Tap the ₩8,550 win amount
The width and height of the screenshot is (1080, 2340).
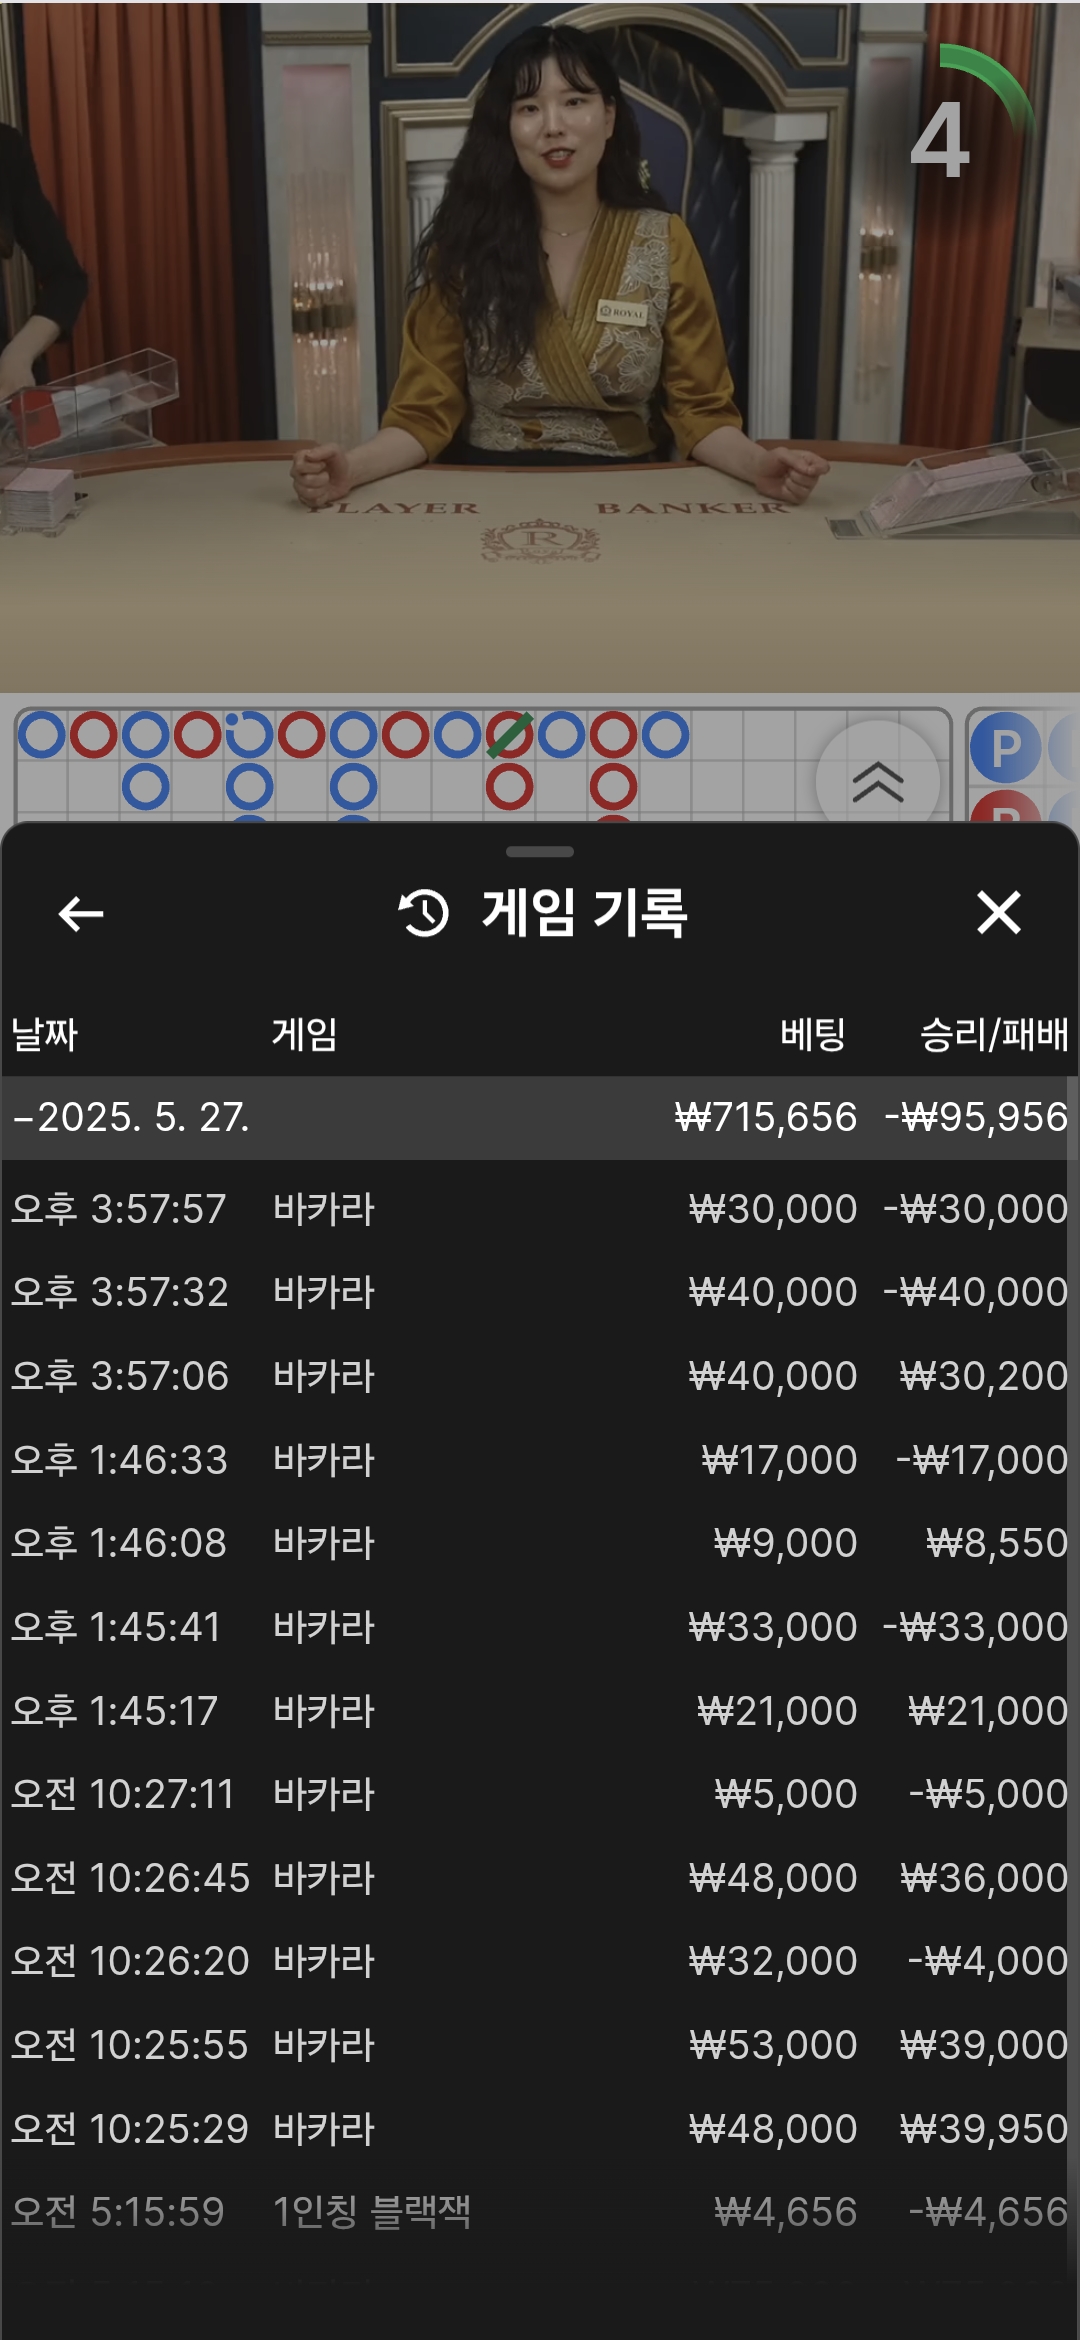[x=997, y=1543]
